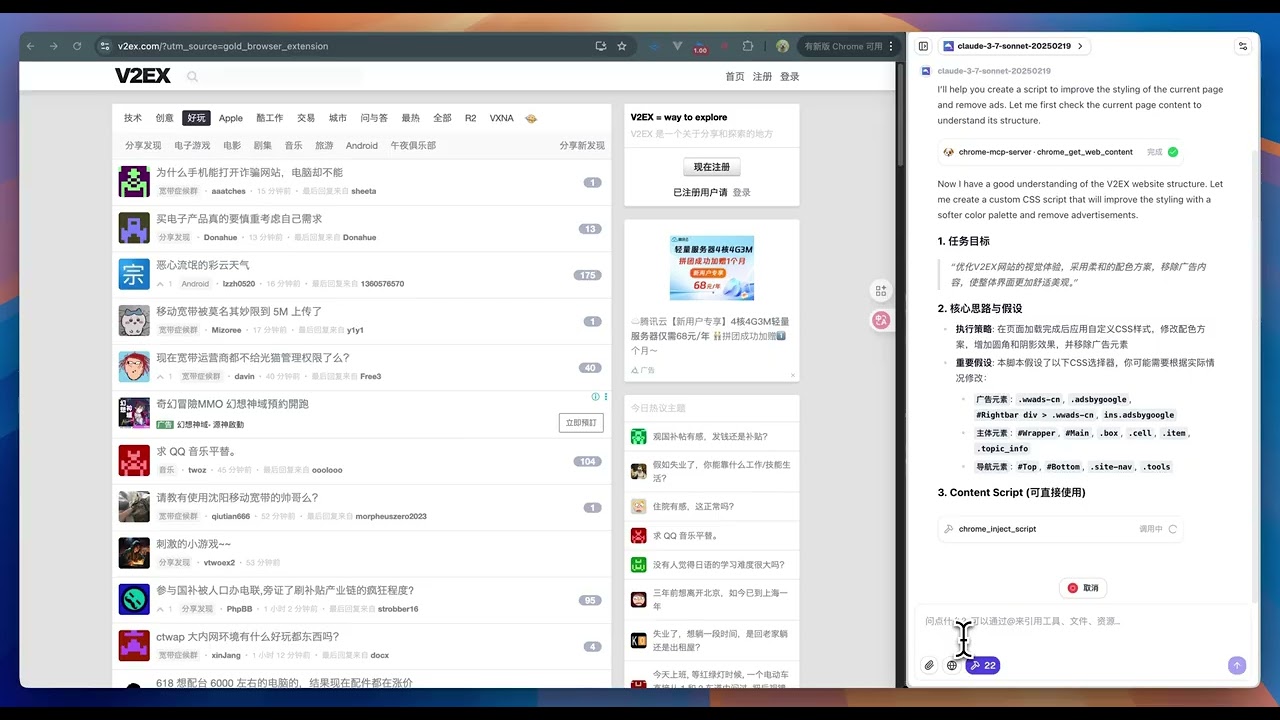This screenshot has width=1280, height=720.
Task: Expand the chrome_get_web_content tool call
Action: click(1060, 152)
